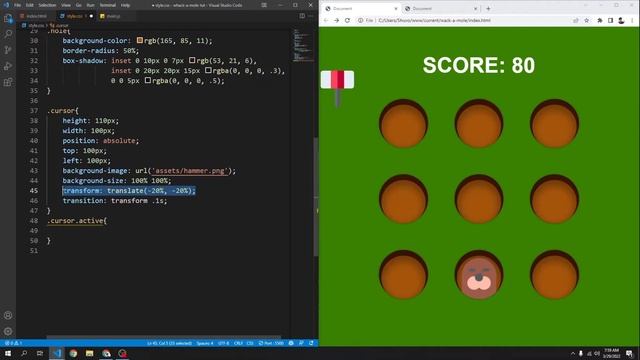Image resolution: width=640 pixels, height=360 pixels.
Task: Click the code minimap in the editor
Action: coord(302,45)
